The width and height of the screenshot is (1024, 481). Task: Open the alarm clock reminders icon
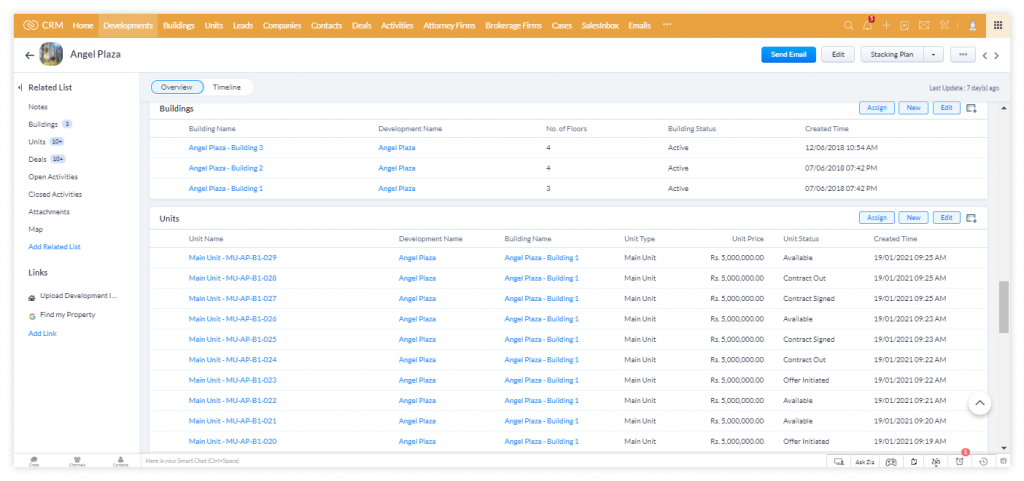coord(959,461)
